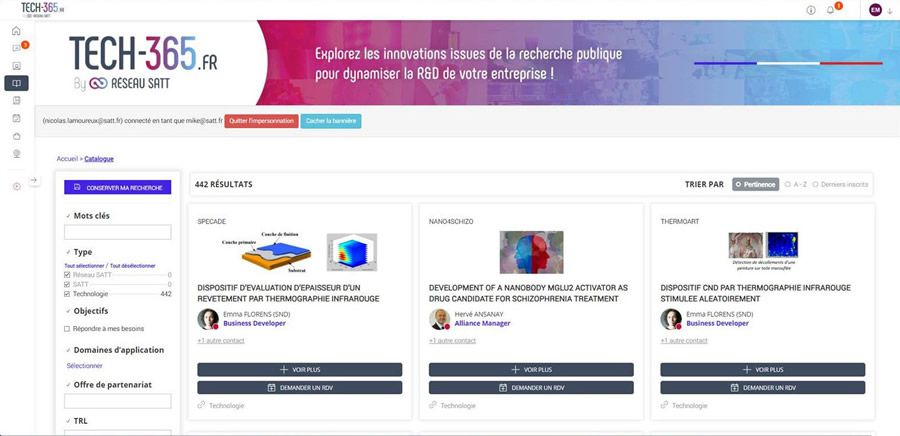Toggle the SATT type checkbox
The height and width of the screenshot is (436, 900).
pyautogui.click(x=67, y=285)
